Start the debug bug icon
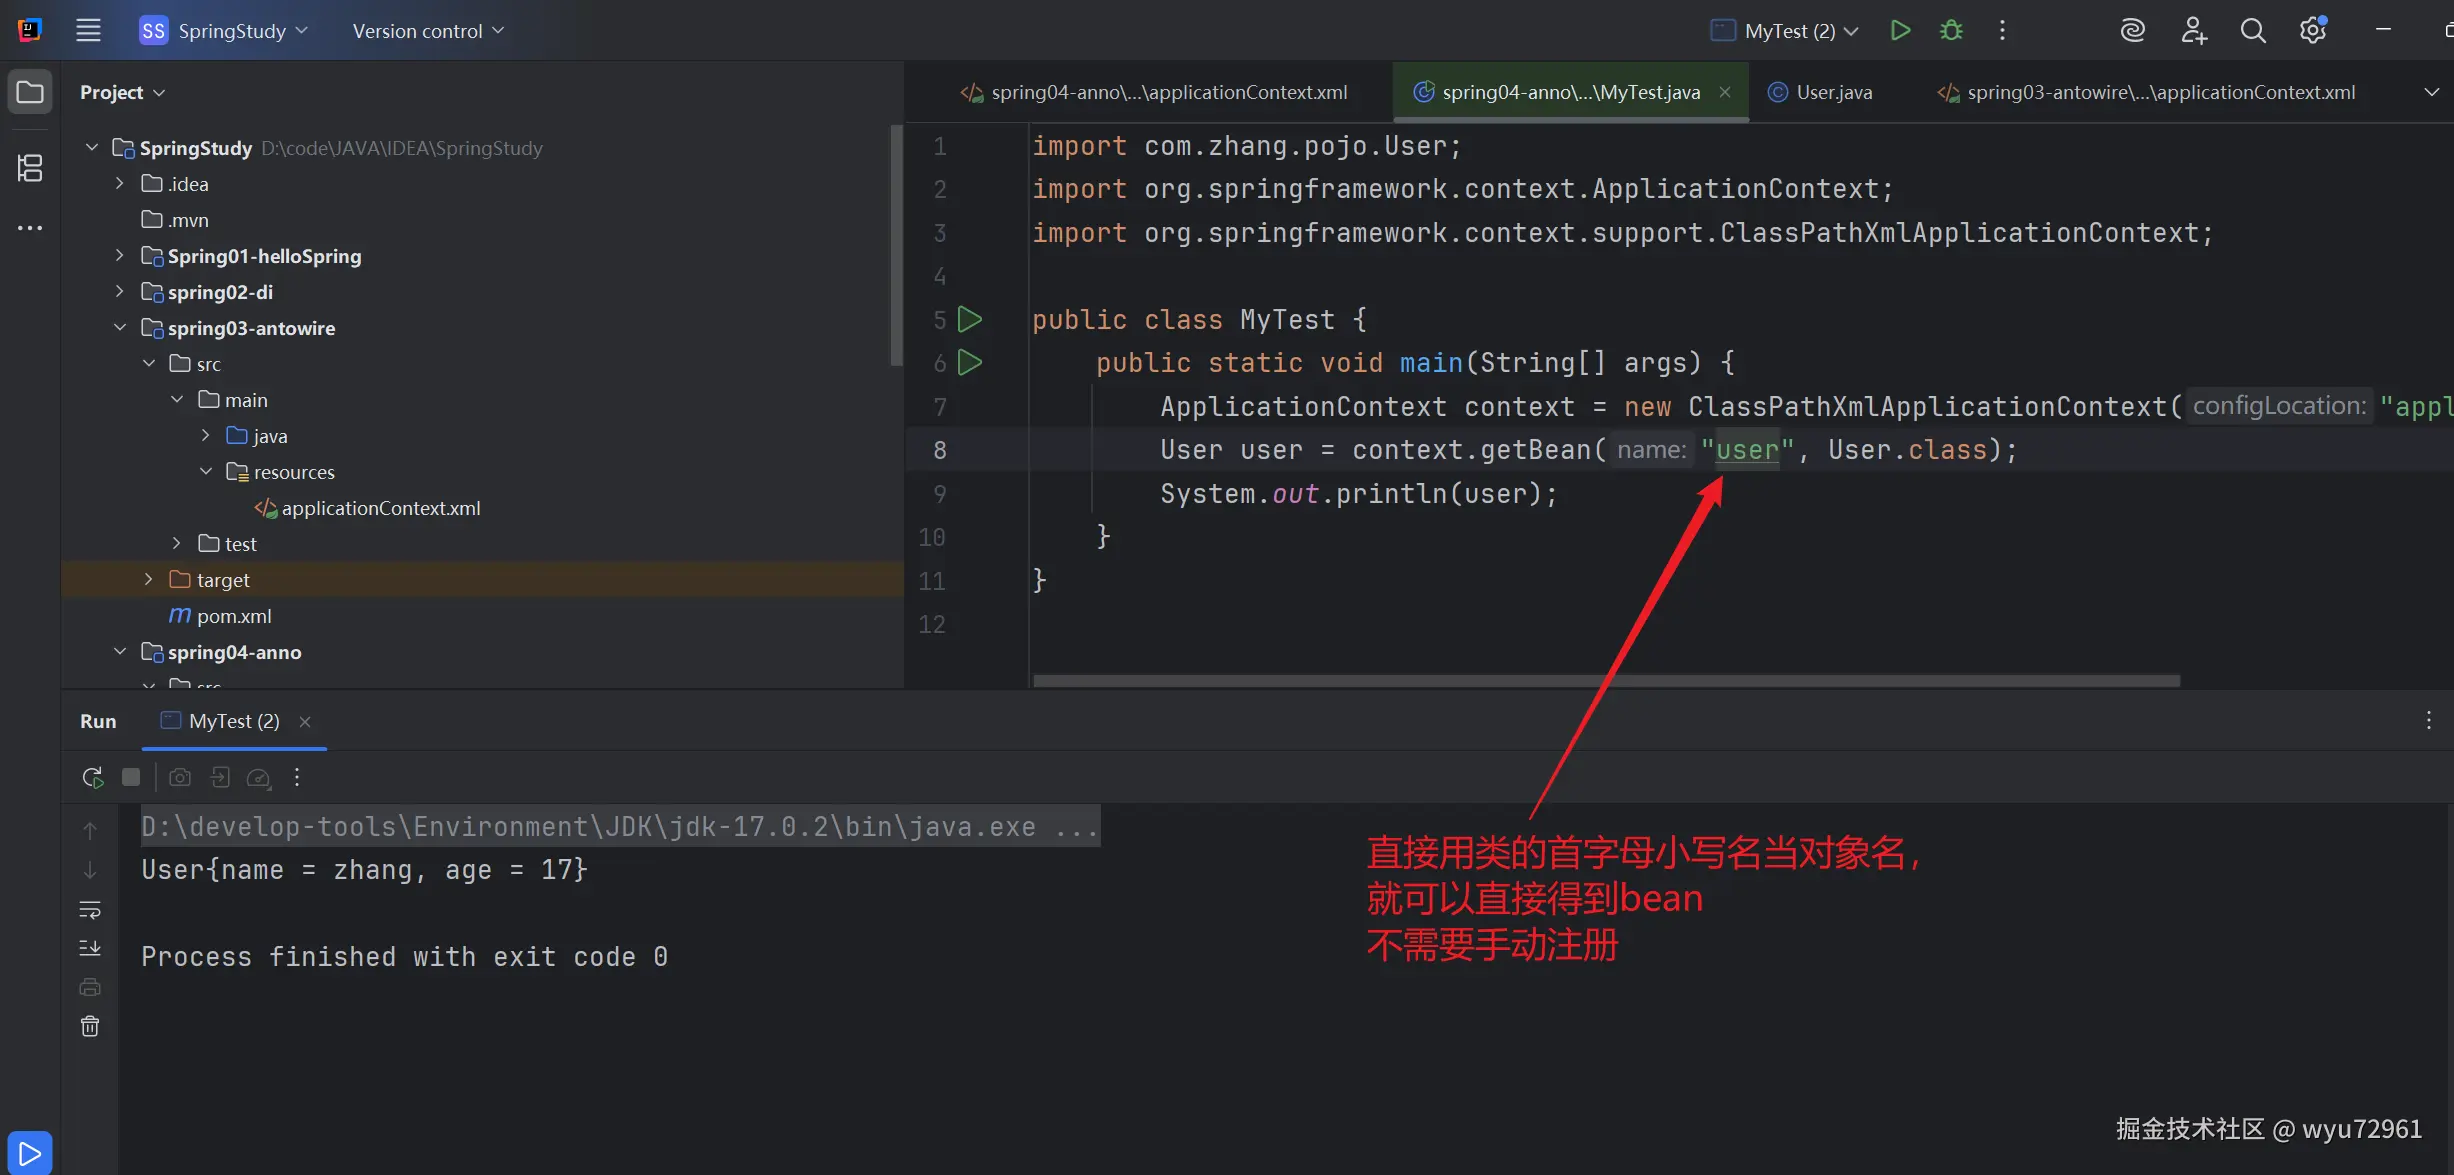The height and width of the screenshot is (1175, 2454). point(1951,30)
